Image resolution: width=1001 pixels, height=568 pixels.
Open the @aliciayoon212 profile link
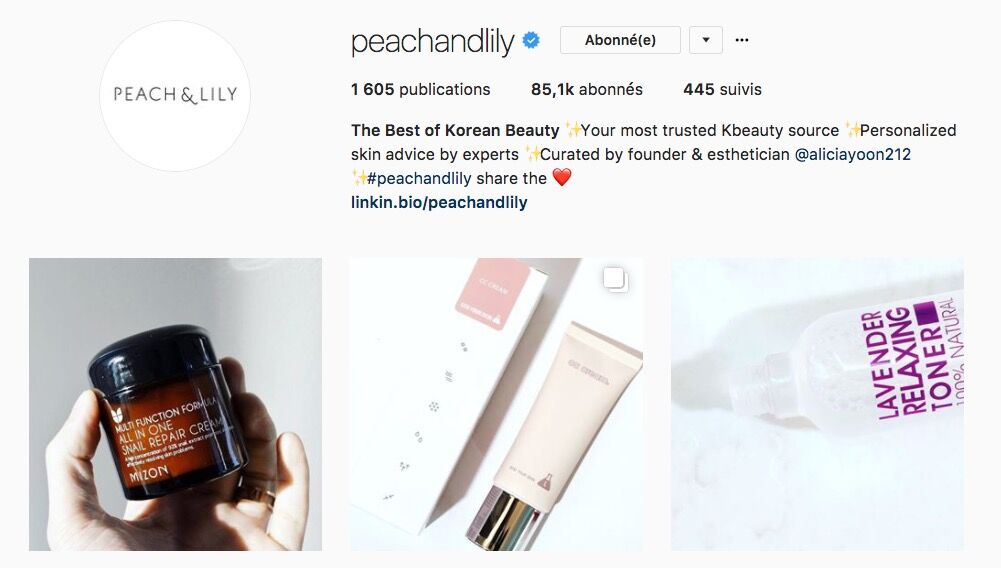tap(852, 154)
